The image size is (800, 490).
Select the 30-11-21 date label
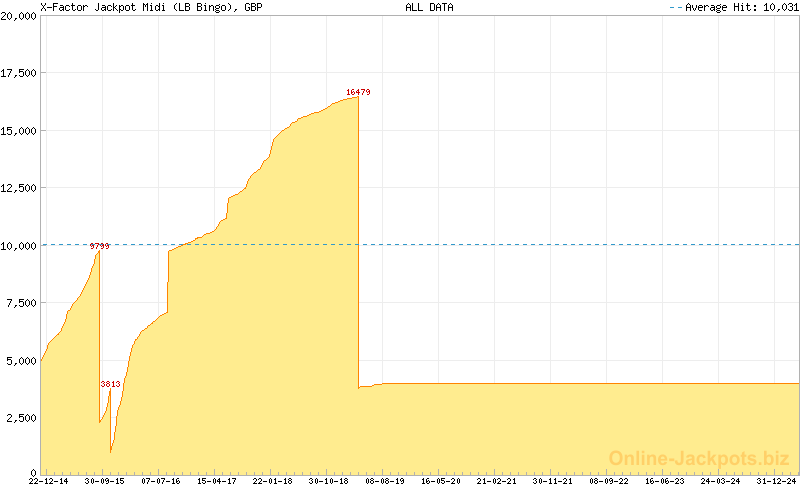point(552,481)
